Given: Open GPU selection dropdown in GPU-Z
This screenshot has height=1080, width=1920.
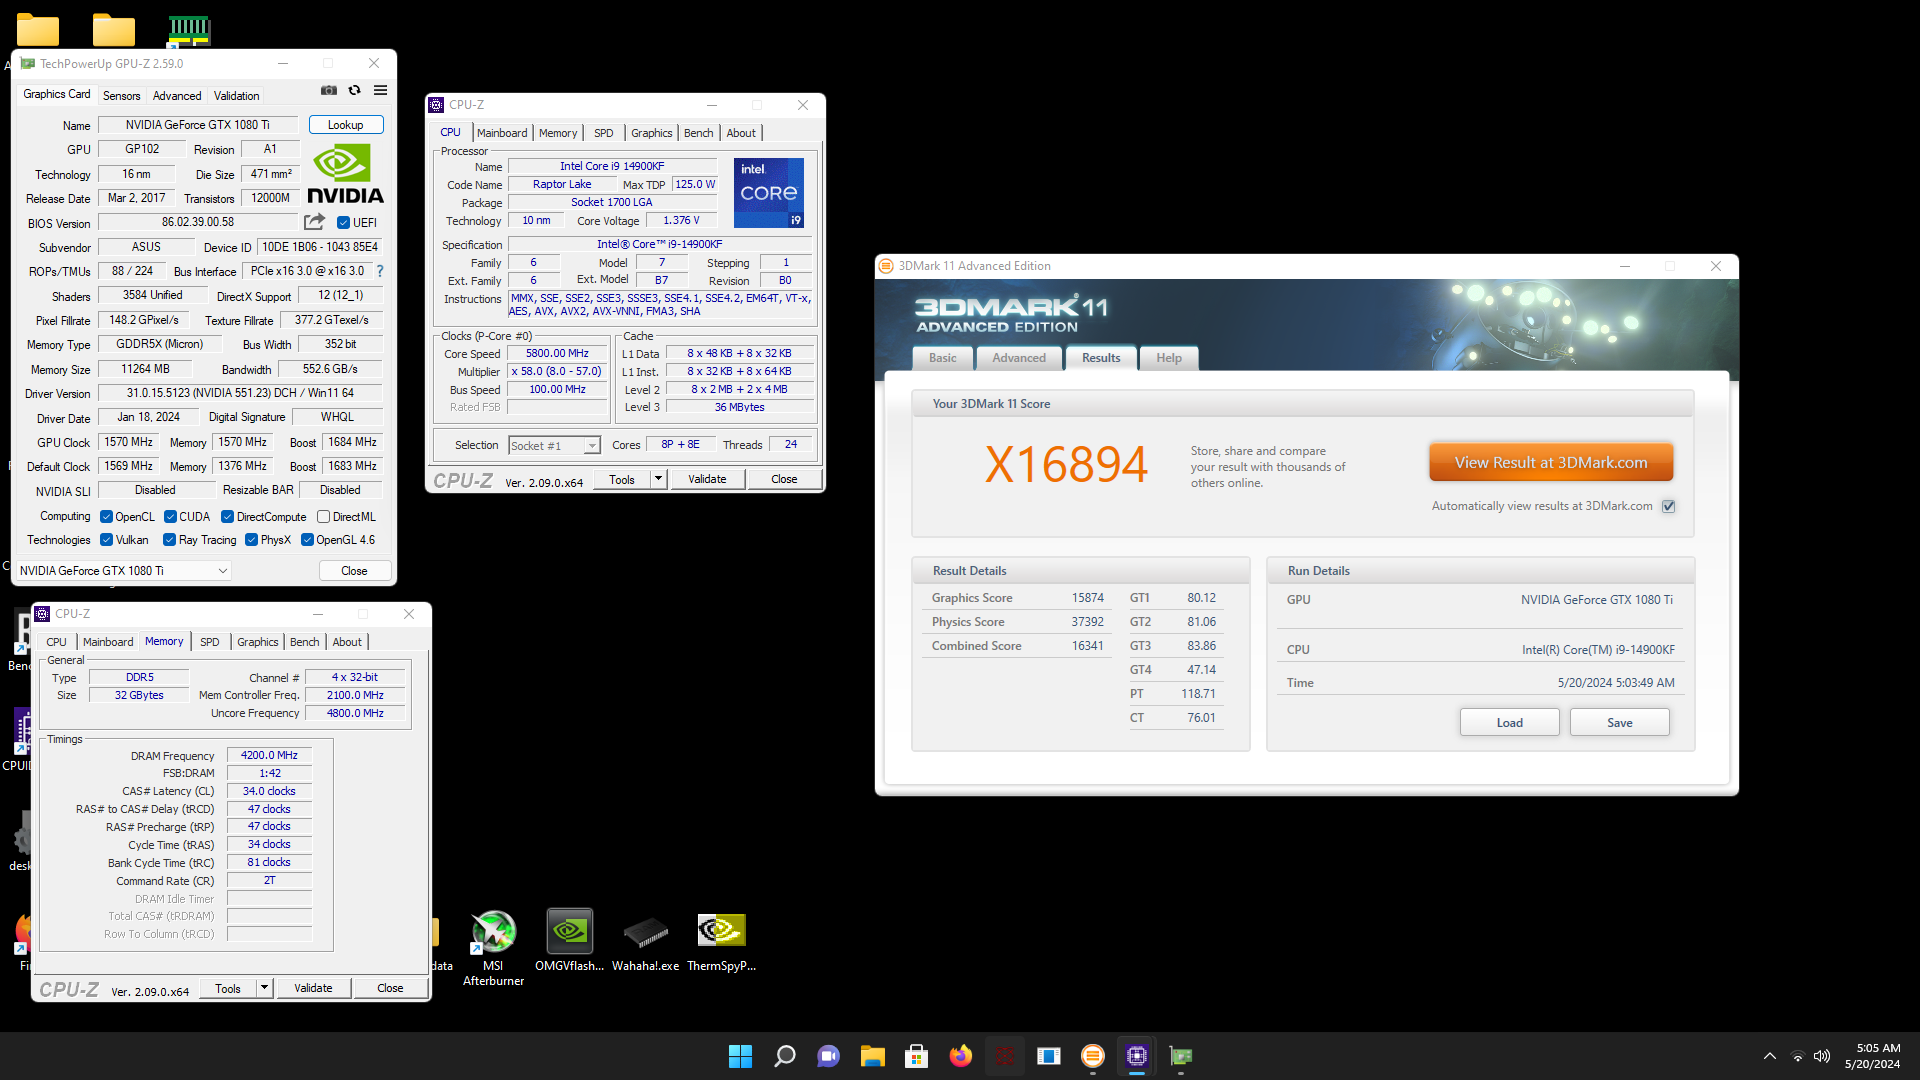Looking at the screenshot, I should [x=124, y=571].
